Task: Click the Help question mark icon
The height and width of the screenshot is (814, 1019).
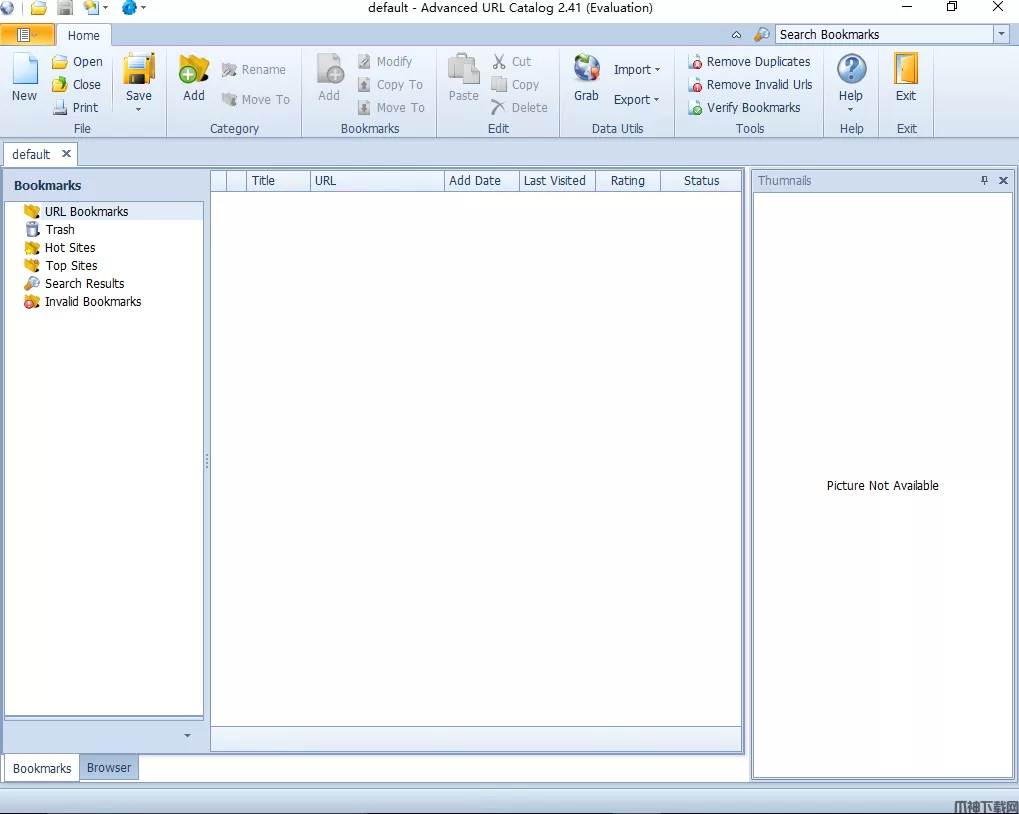Action: click(851, 69)
